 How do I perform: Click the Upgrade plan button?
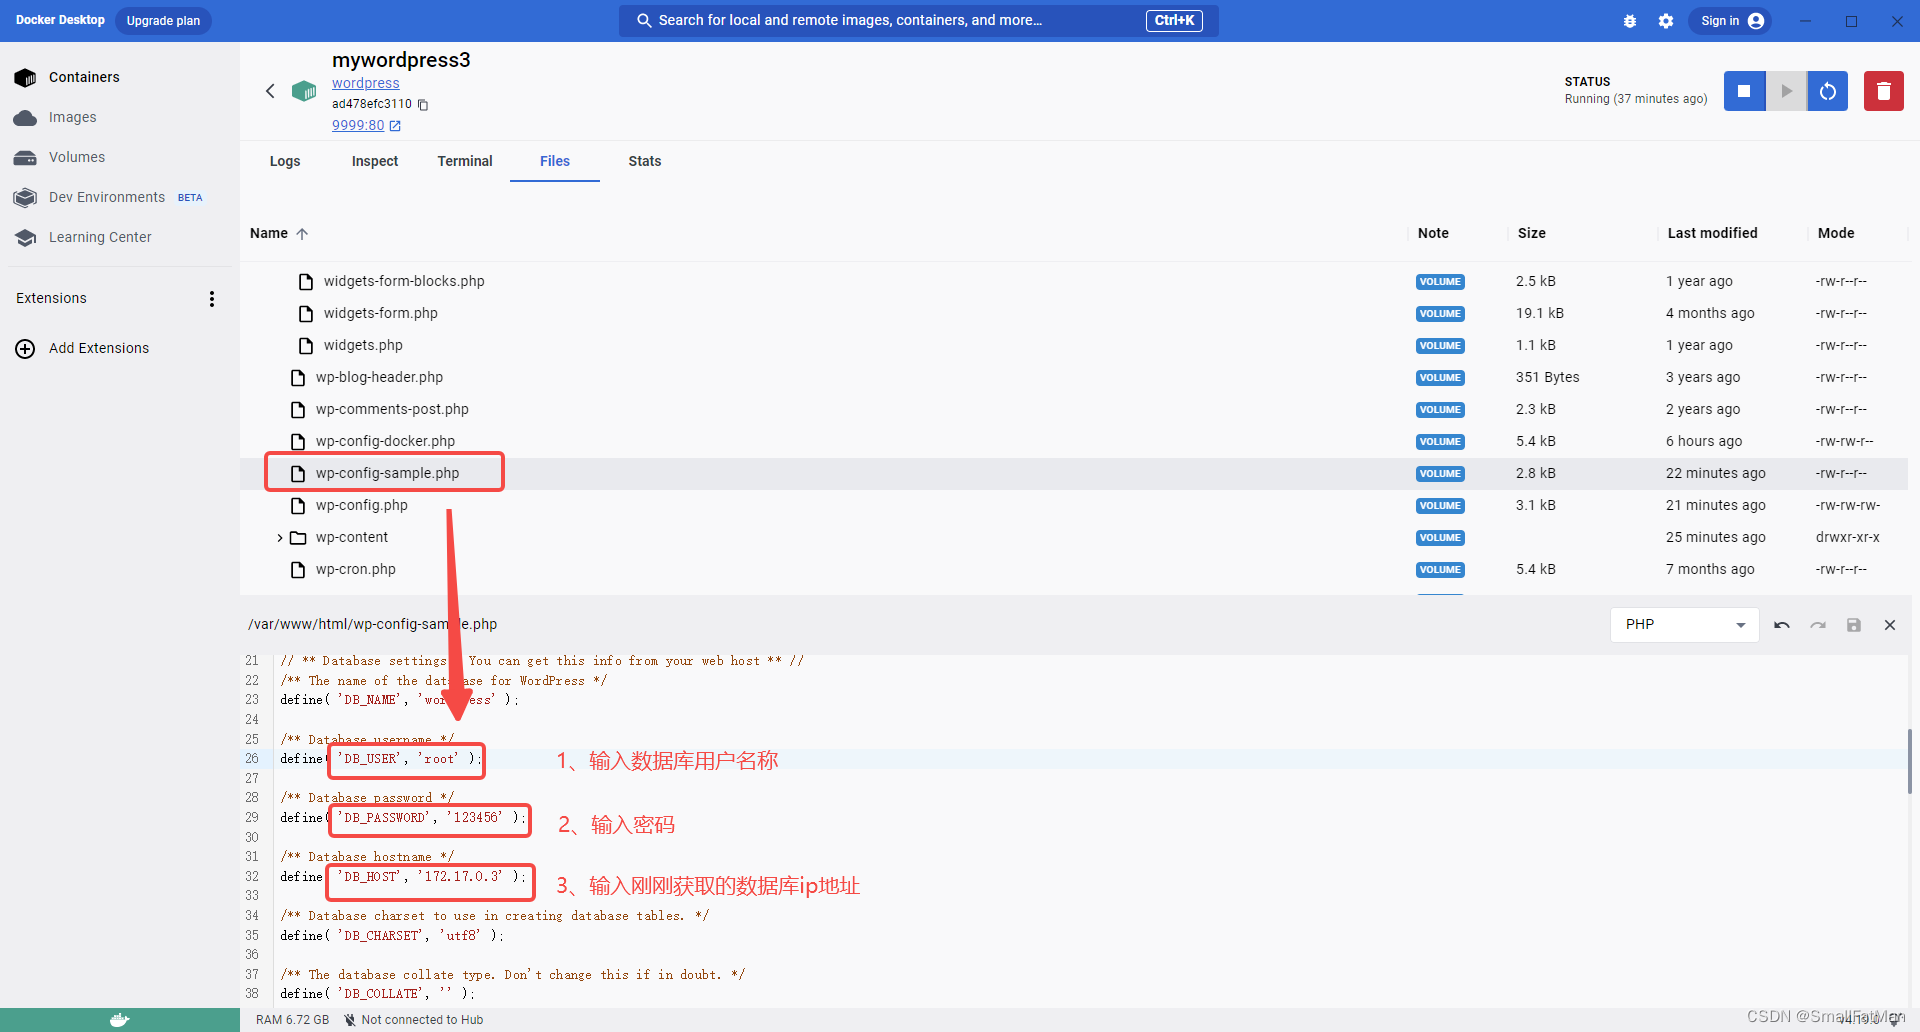[163, 21]
